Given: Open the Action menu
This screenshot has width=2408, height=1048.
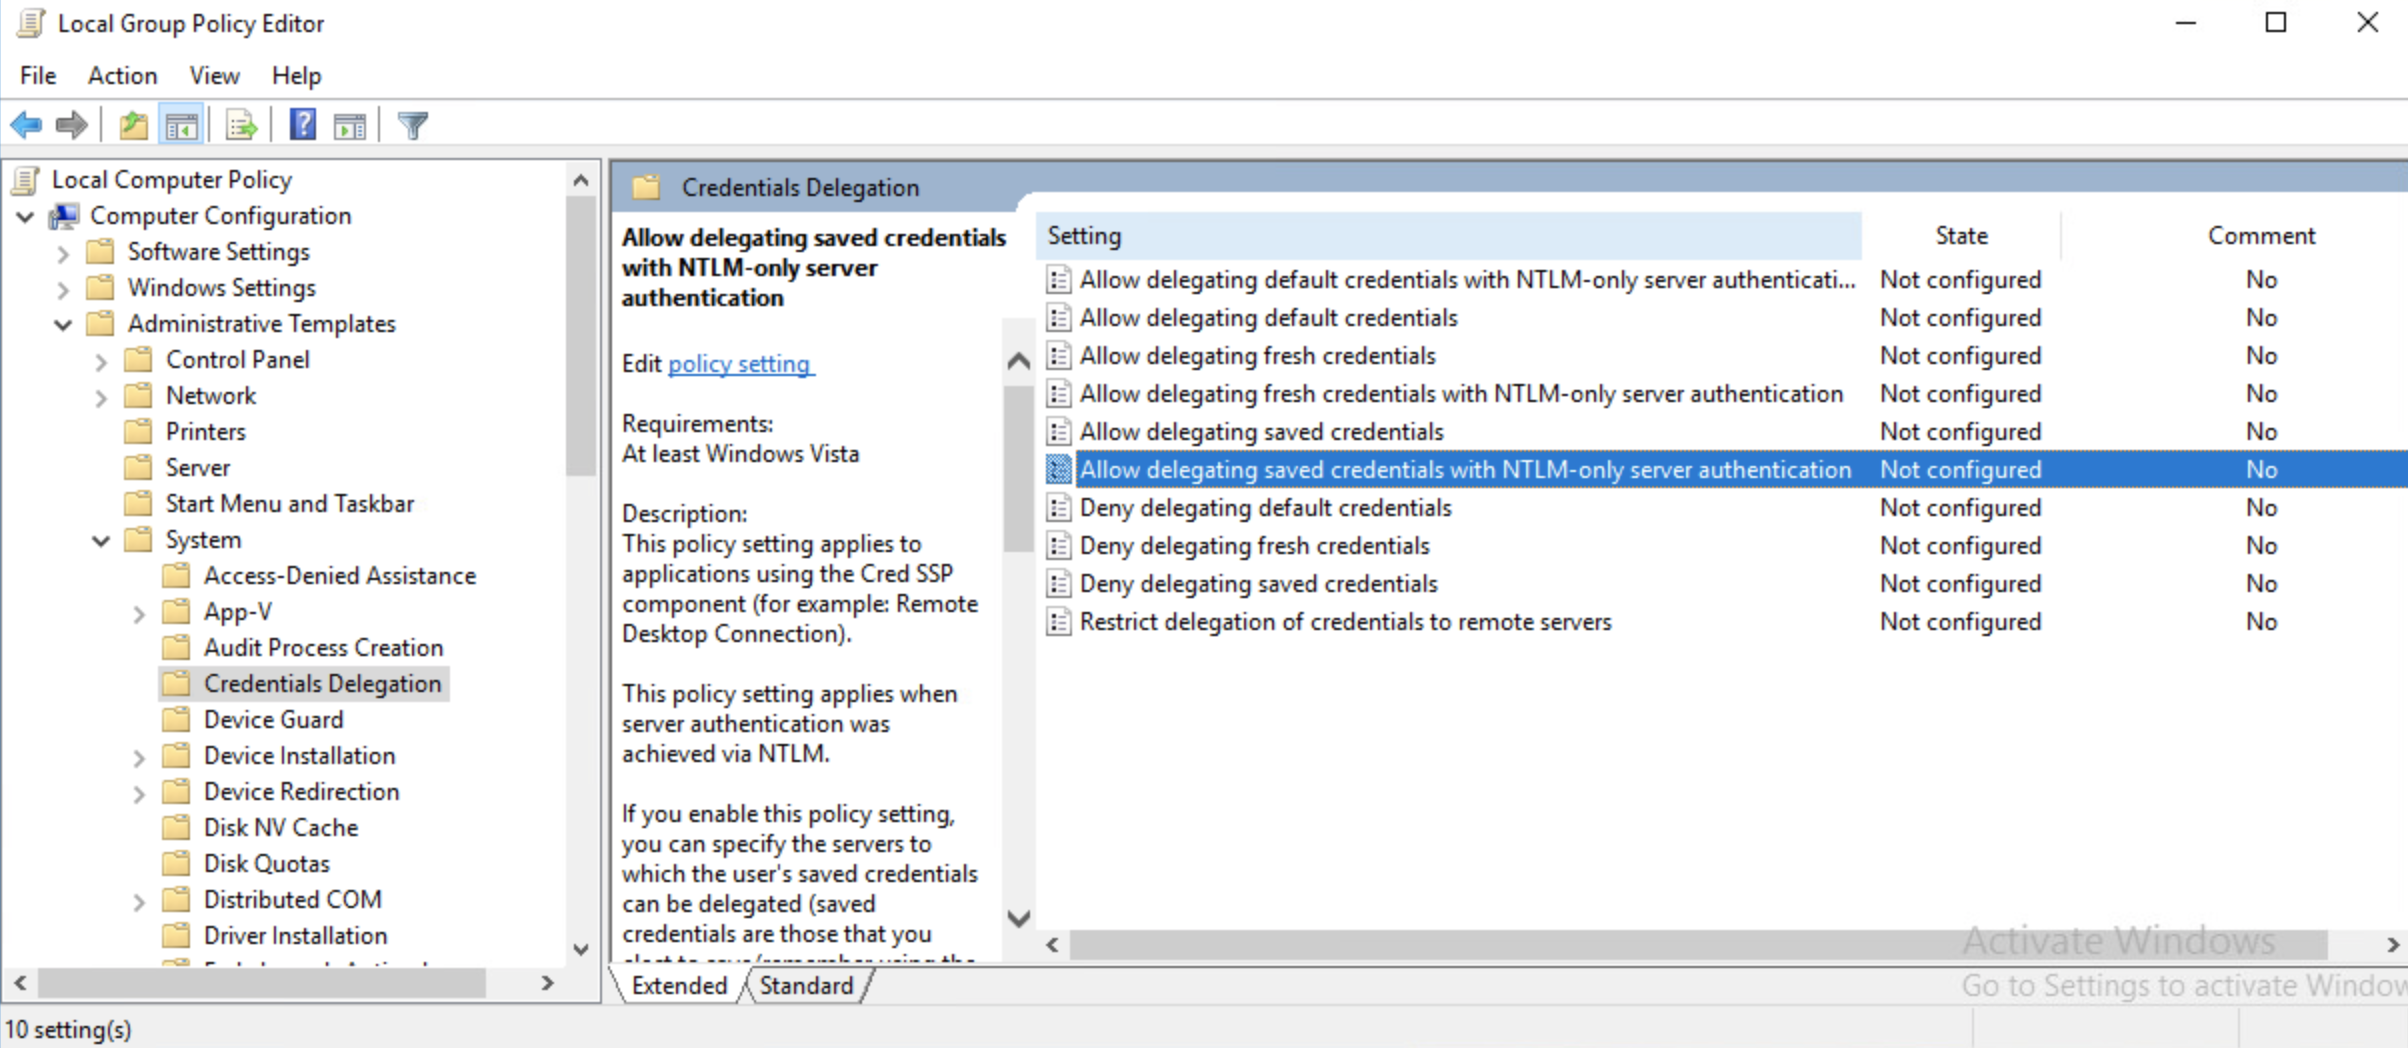Looking at the screenshot, I should tap(122, 76).
